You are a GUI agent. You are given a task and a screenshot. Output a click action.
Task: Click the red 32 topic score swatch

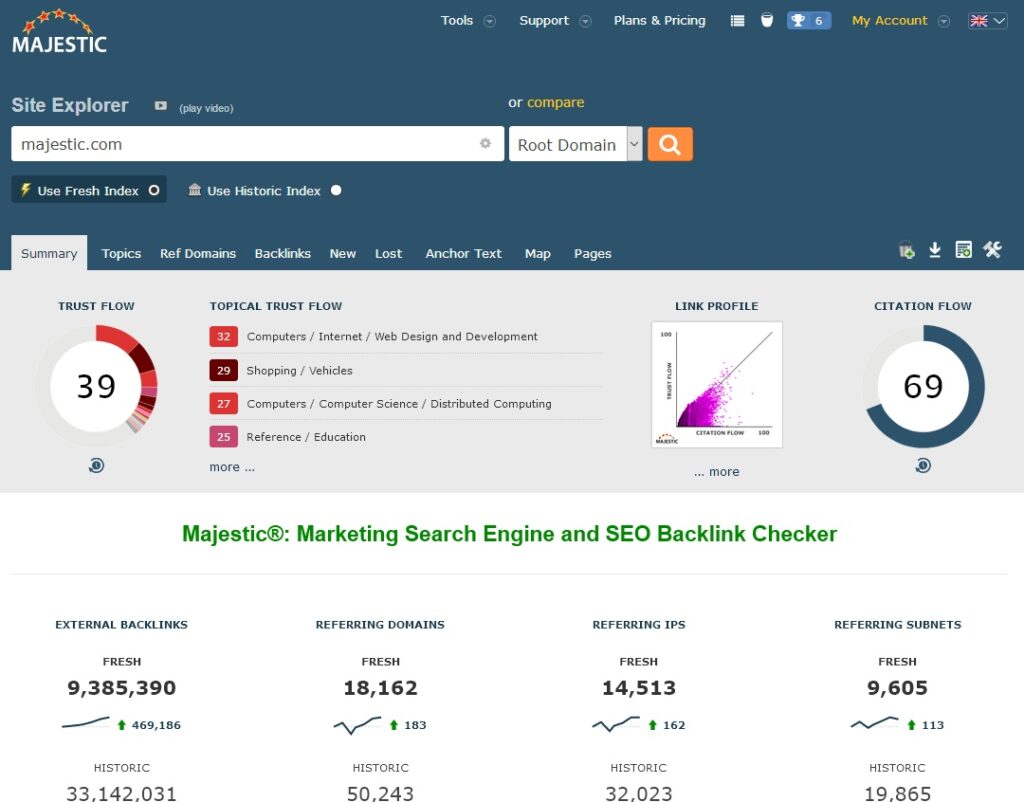tap(223, 336)
